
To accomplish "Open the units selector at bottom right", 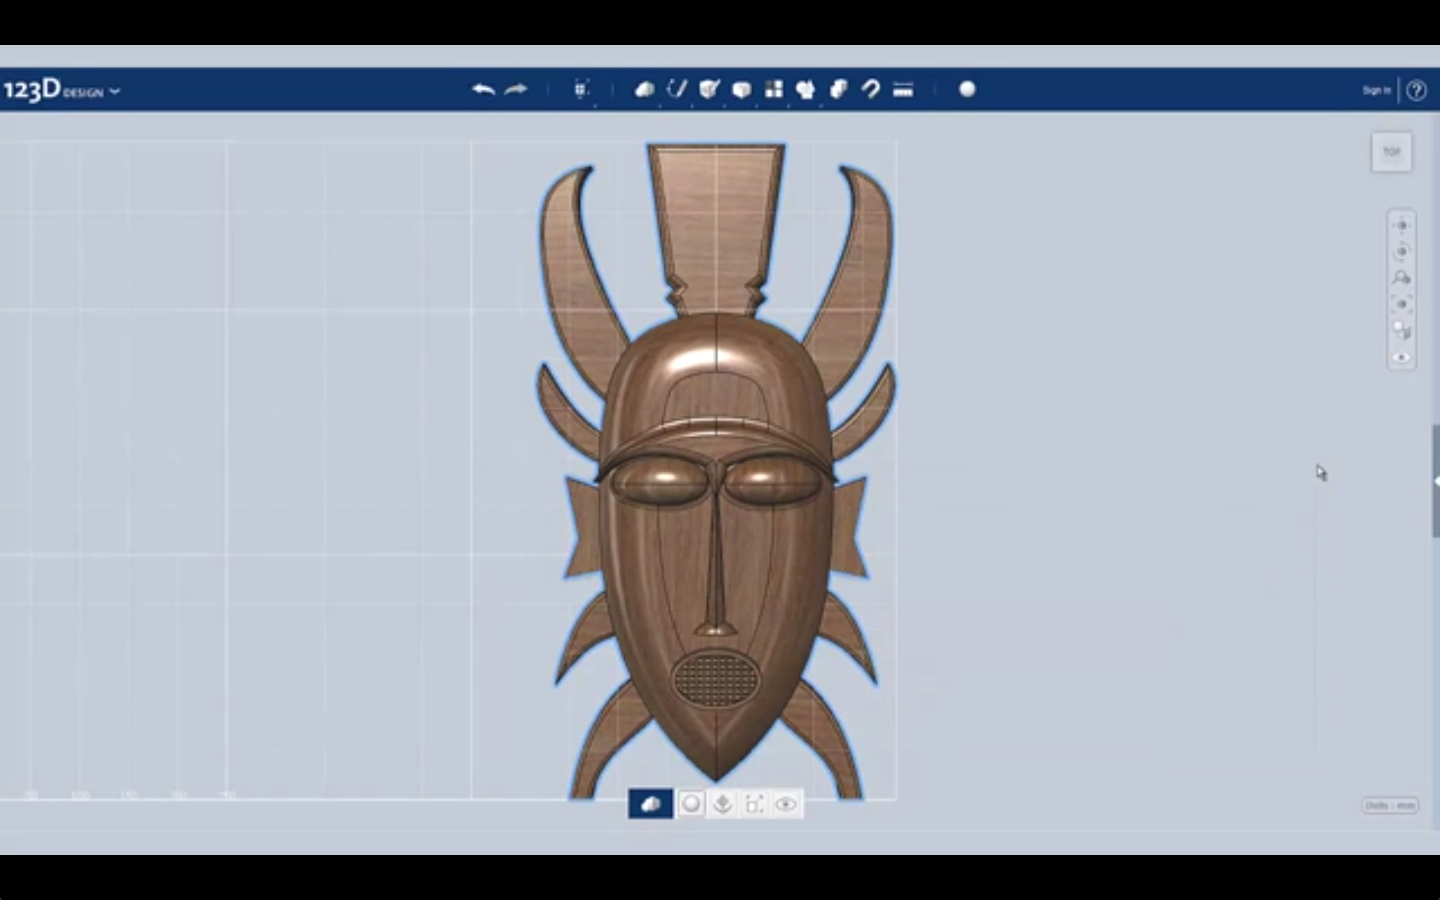I will pyautogui.click(x=1390, y=805).
